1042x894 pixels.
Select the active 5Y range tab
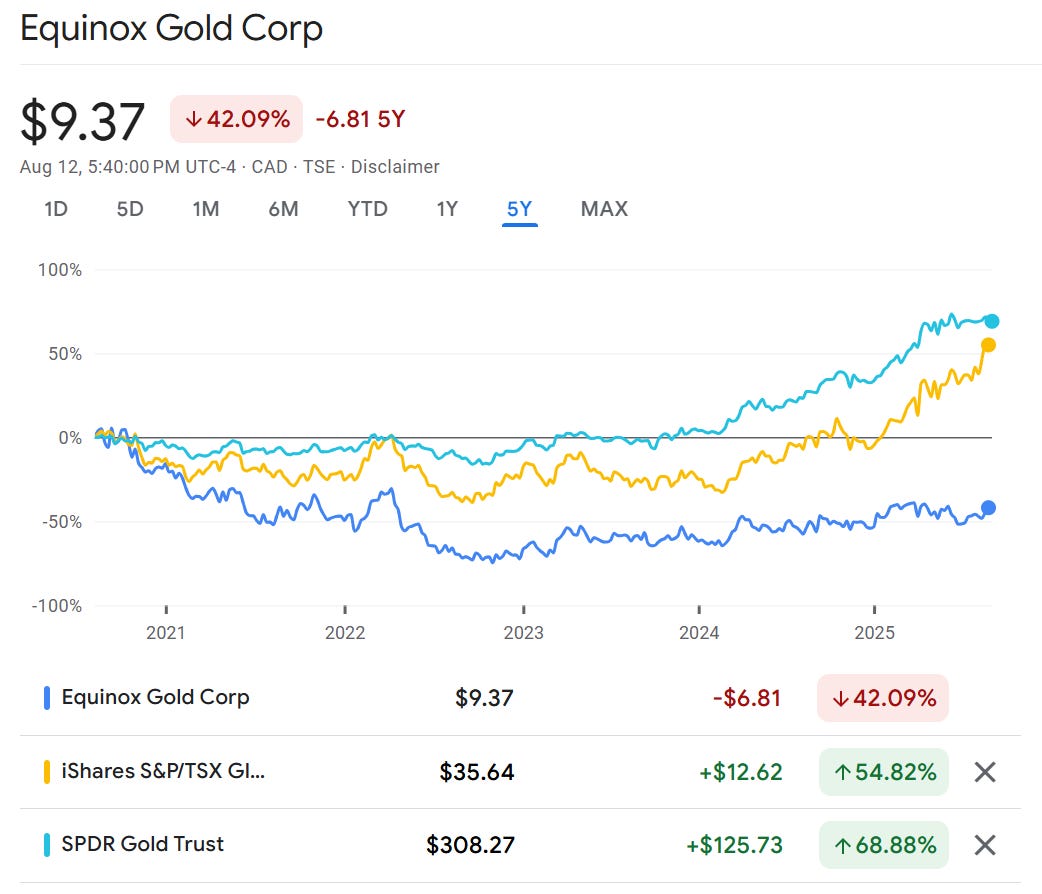click(x=520, y=209)
